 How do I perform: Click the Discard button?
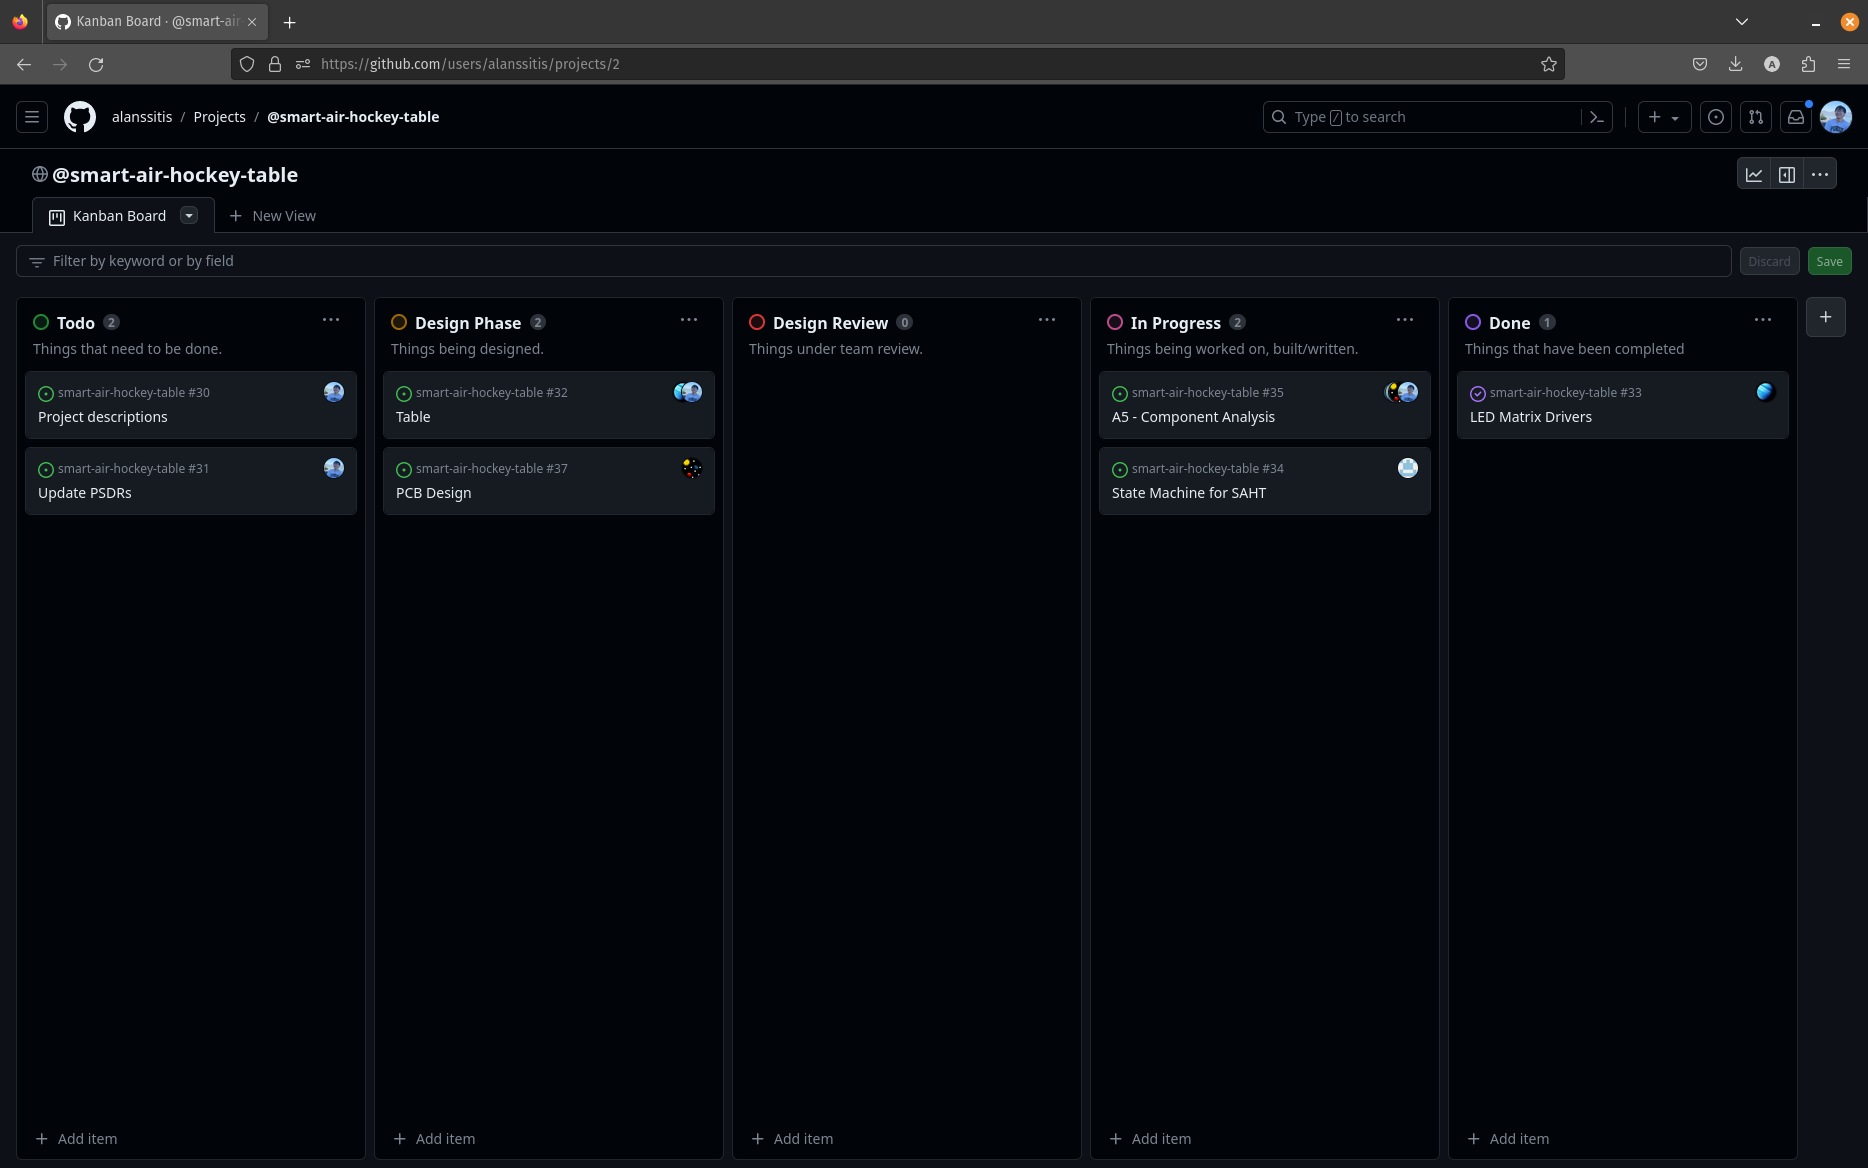tap(1769, 261)
